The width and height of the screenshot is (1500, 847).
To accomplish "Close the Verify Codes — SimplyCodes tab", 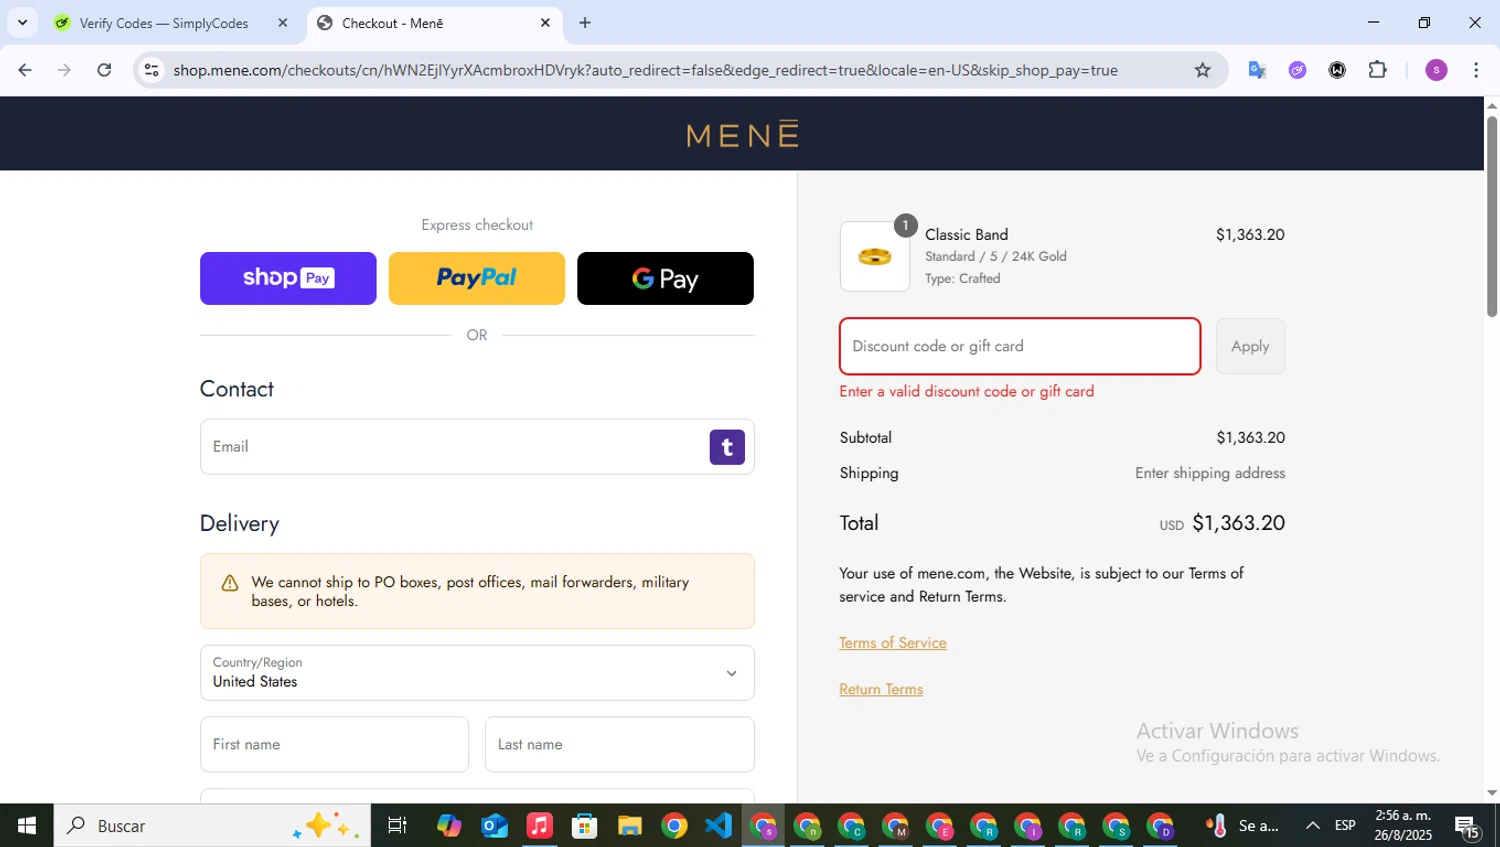I will [283, 23].
